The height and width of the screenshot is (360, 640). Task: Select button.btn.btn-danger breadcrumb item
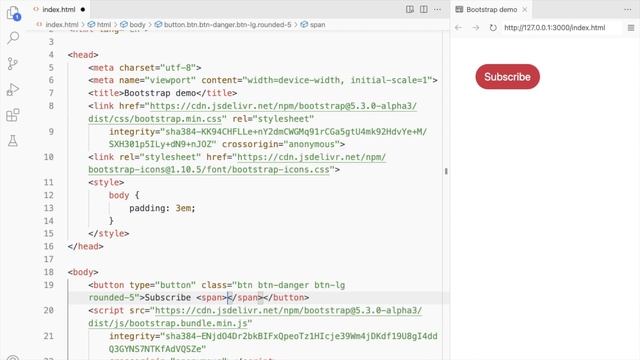[227, 24]
